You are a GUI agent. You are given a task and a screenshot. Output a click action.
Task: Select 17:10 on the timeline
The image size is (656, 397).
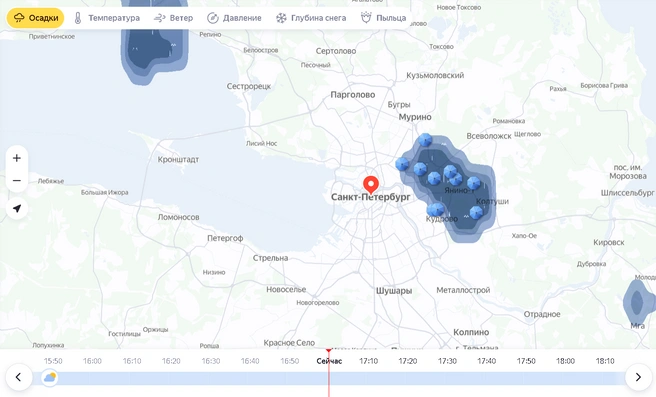click(x=369, y=361)
